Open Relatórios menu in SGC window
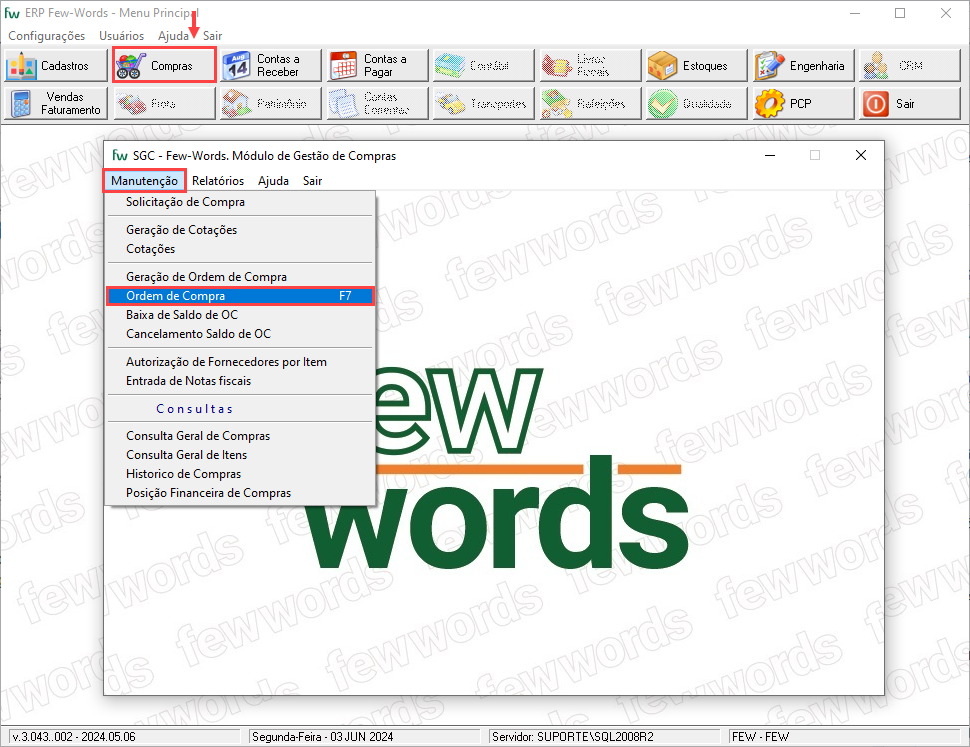Screen dimensions: 970x747 click(218, 181)
